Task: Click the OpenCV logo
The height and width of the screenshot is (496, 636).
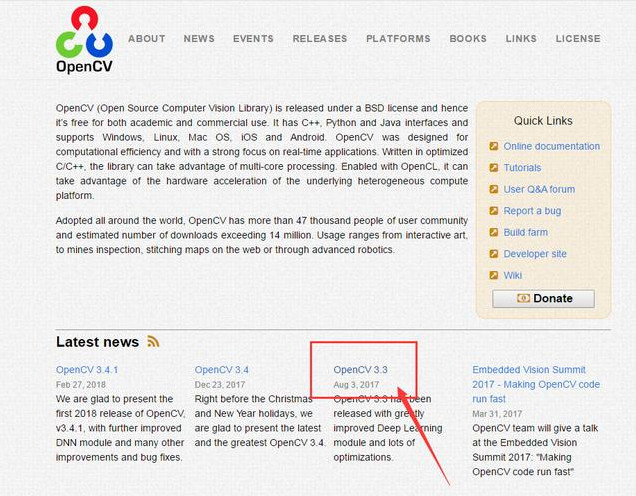Action: click(x=84, y=40)
